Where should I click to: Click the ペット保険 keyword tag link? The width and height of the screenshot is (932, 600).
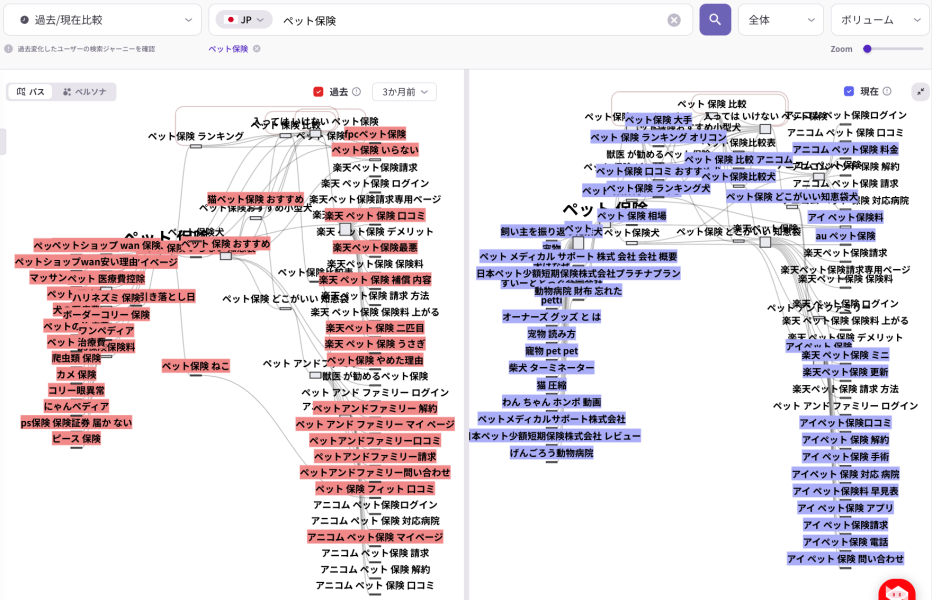(x=228, y=49)
